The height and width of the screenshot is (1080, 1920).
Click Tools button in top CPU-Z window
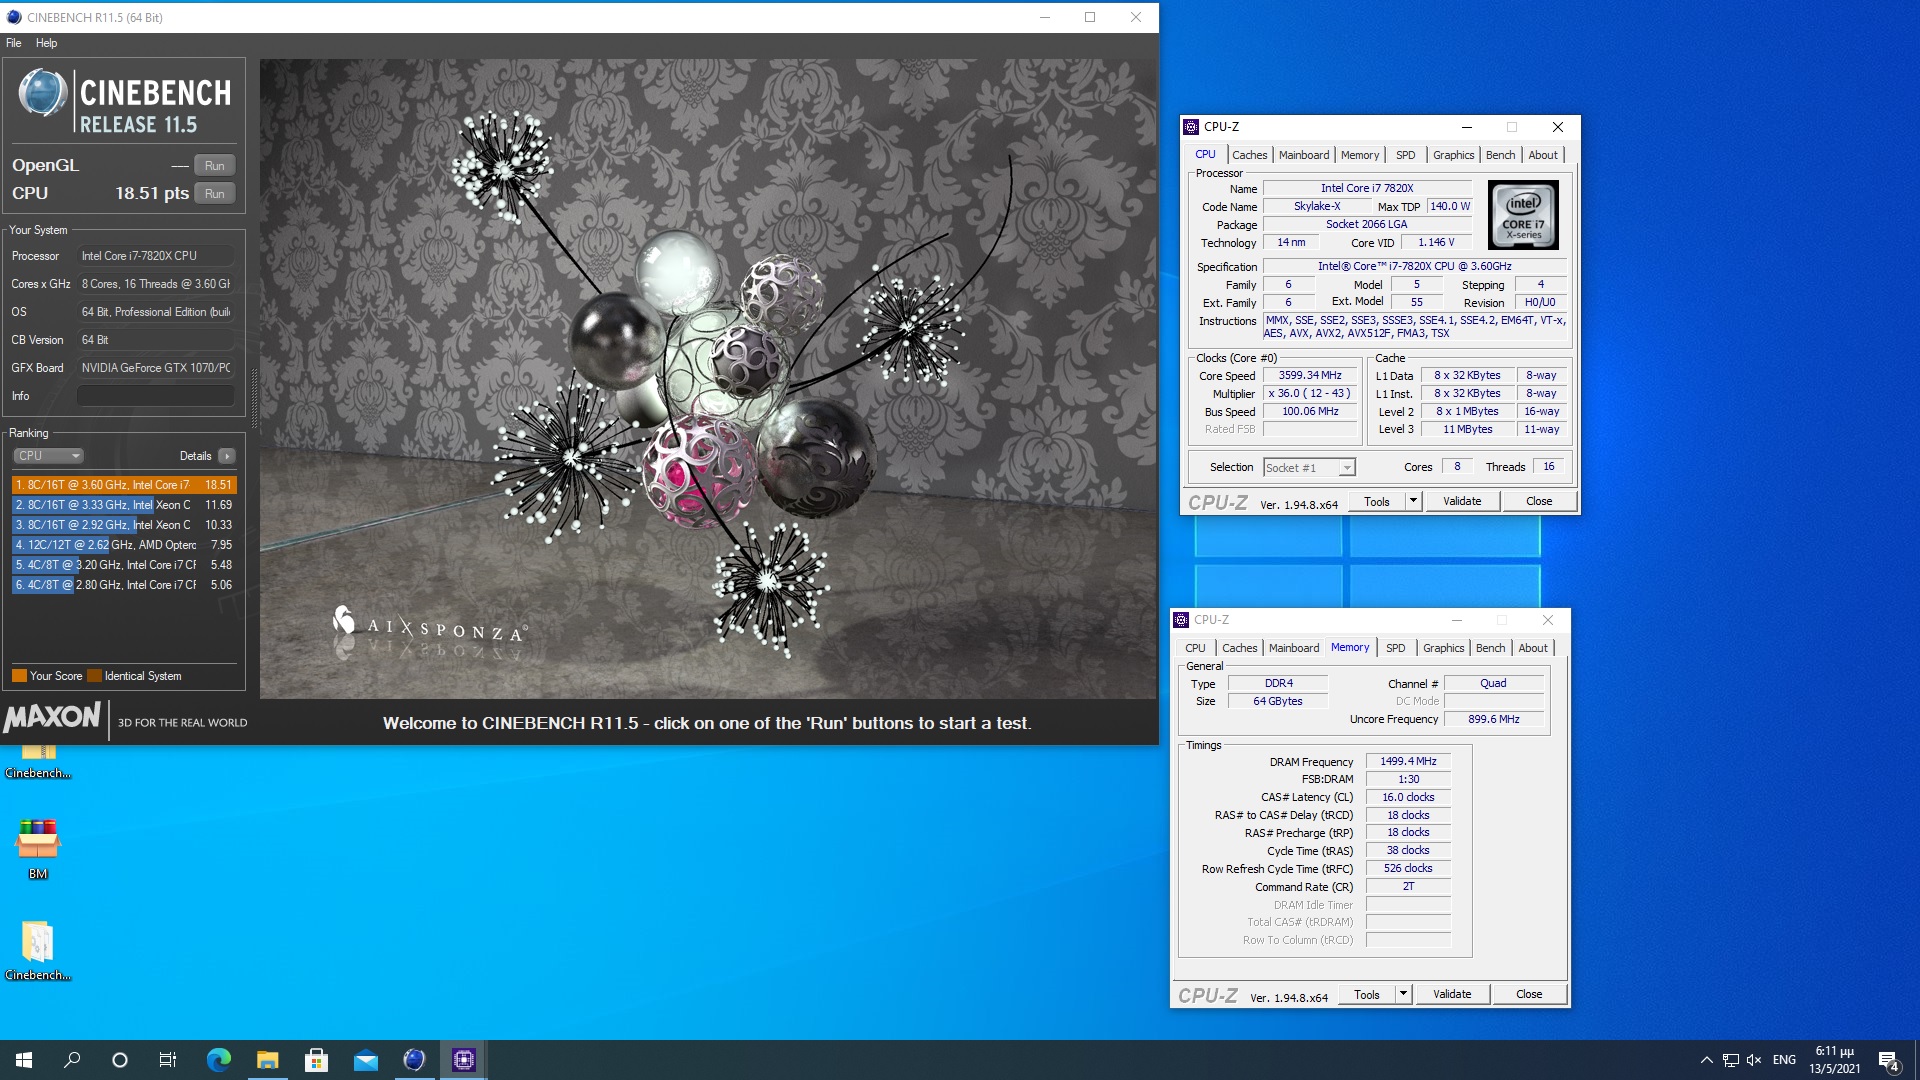coord(1377,502)
